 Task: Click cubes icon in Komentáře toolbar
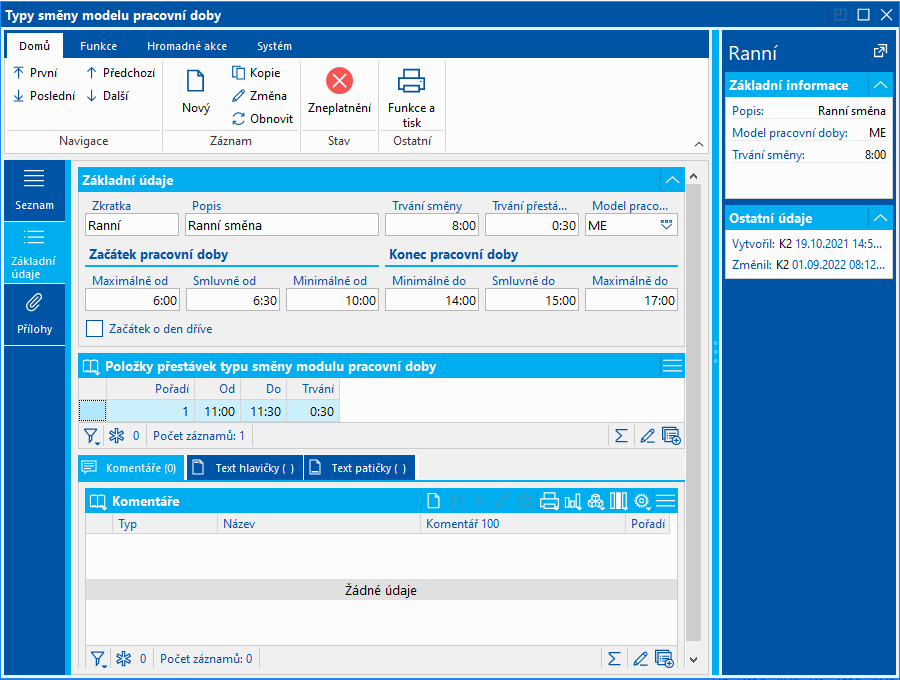point(596,501)
